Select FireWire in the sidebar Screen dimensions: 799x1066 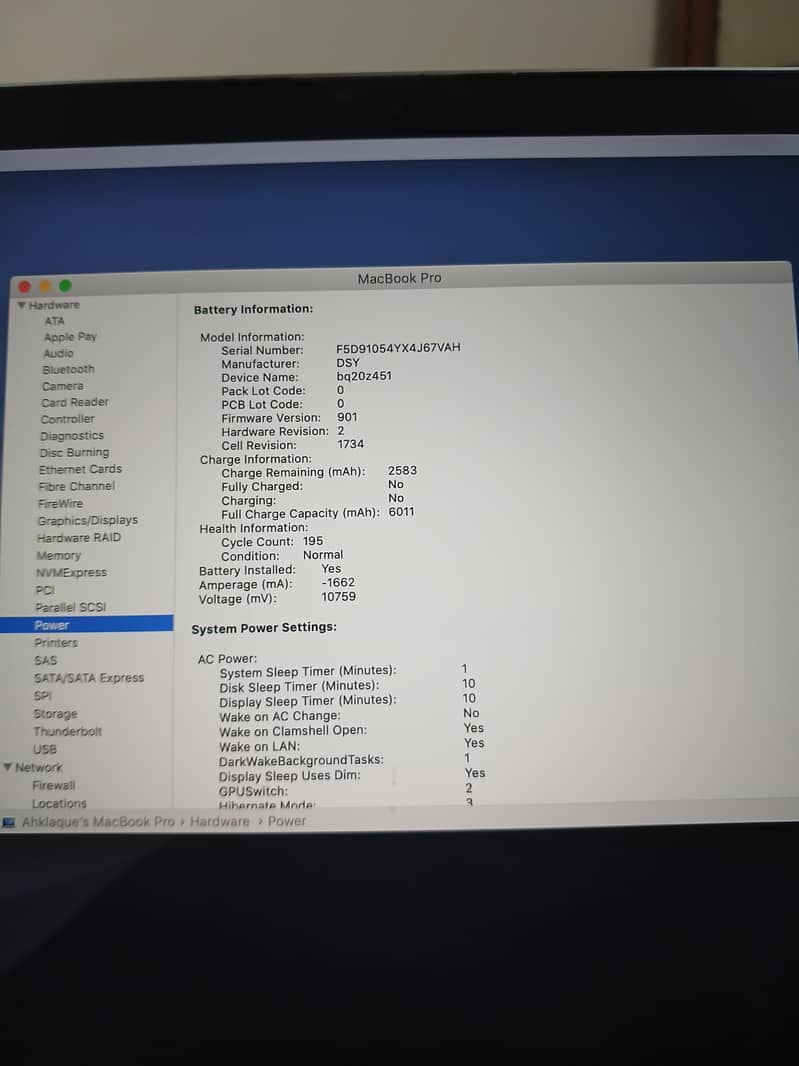(61, 503)
